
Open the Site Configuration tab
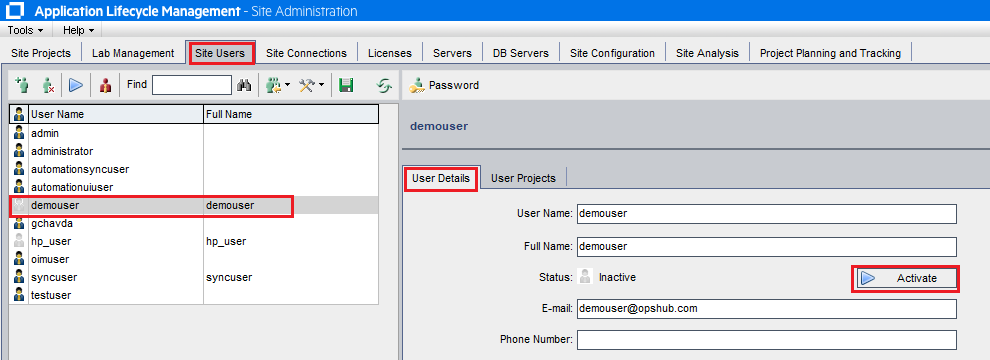pyautogui.click(x=612, y=53)
